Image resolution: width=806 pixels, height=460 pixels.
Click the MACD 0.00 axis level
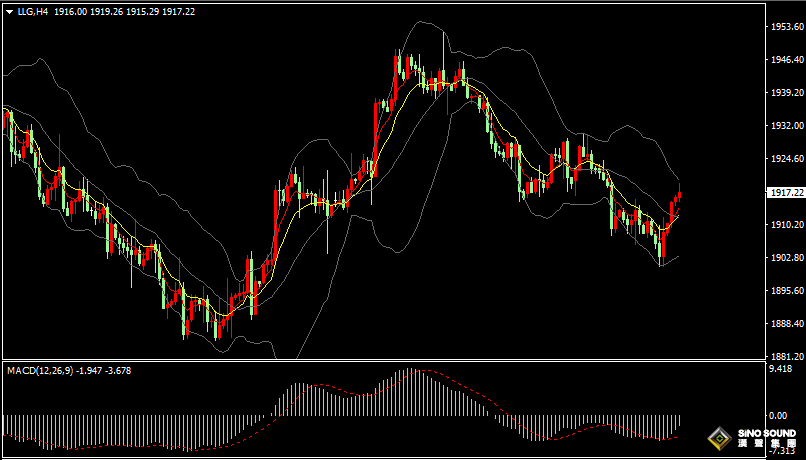pos(777,415)
